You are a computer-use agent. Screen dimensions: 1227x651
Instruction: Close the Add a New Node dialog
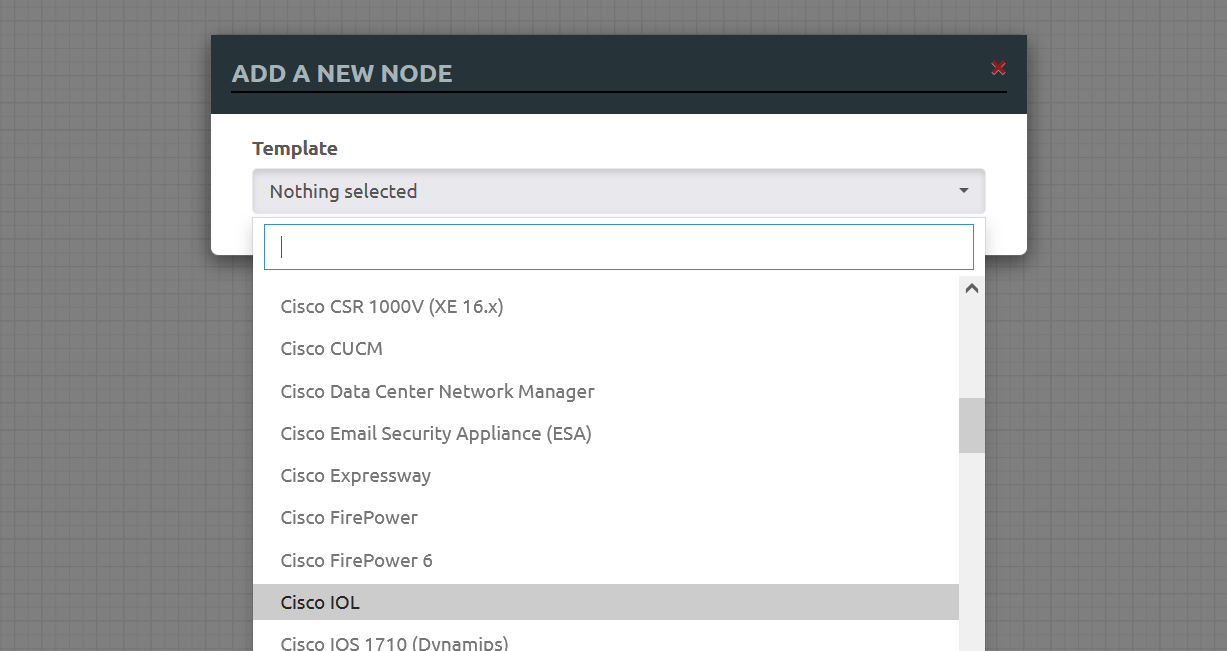click(998, 68)
